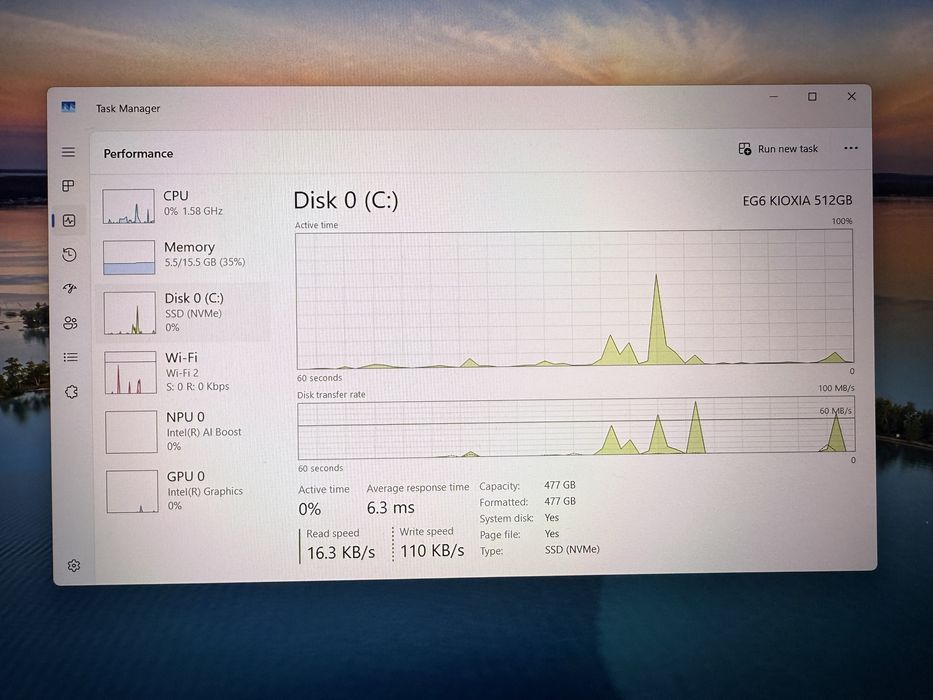933x700 pixels.
Task: Close the Task Manager window
Action: (x=851, y=96)
